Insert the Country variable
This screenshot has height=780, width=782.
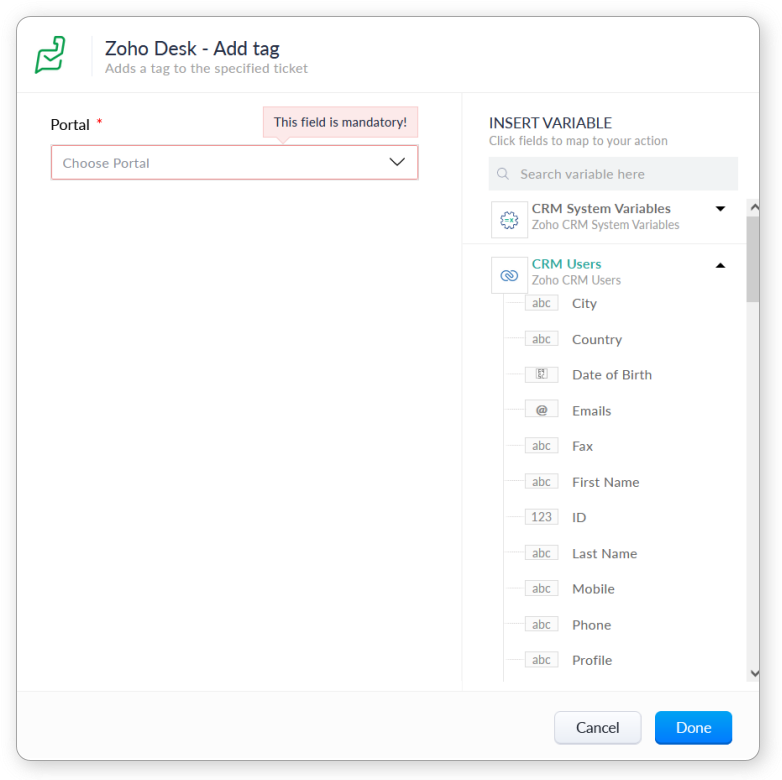(597, 339)
